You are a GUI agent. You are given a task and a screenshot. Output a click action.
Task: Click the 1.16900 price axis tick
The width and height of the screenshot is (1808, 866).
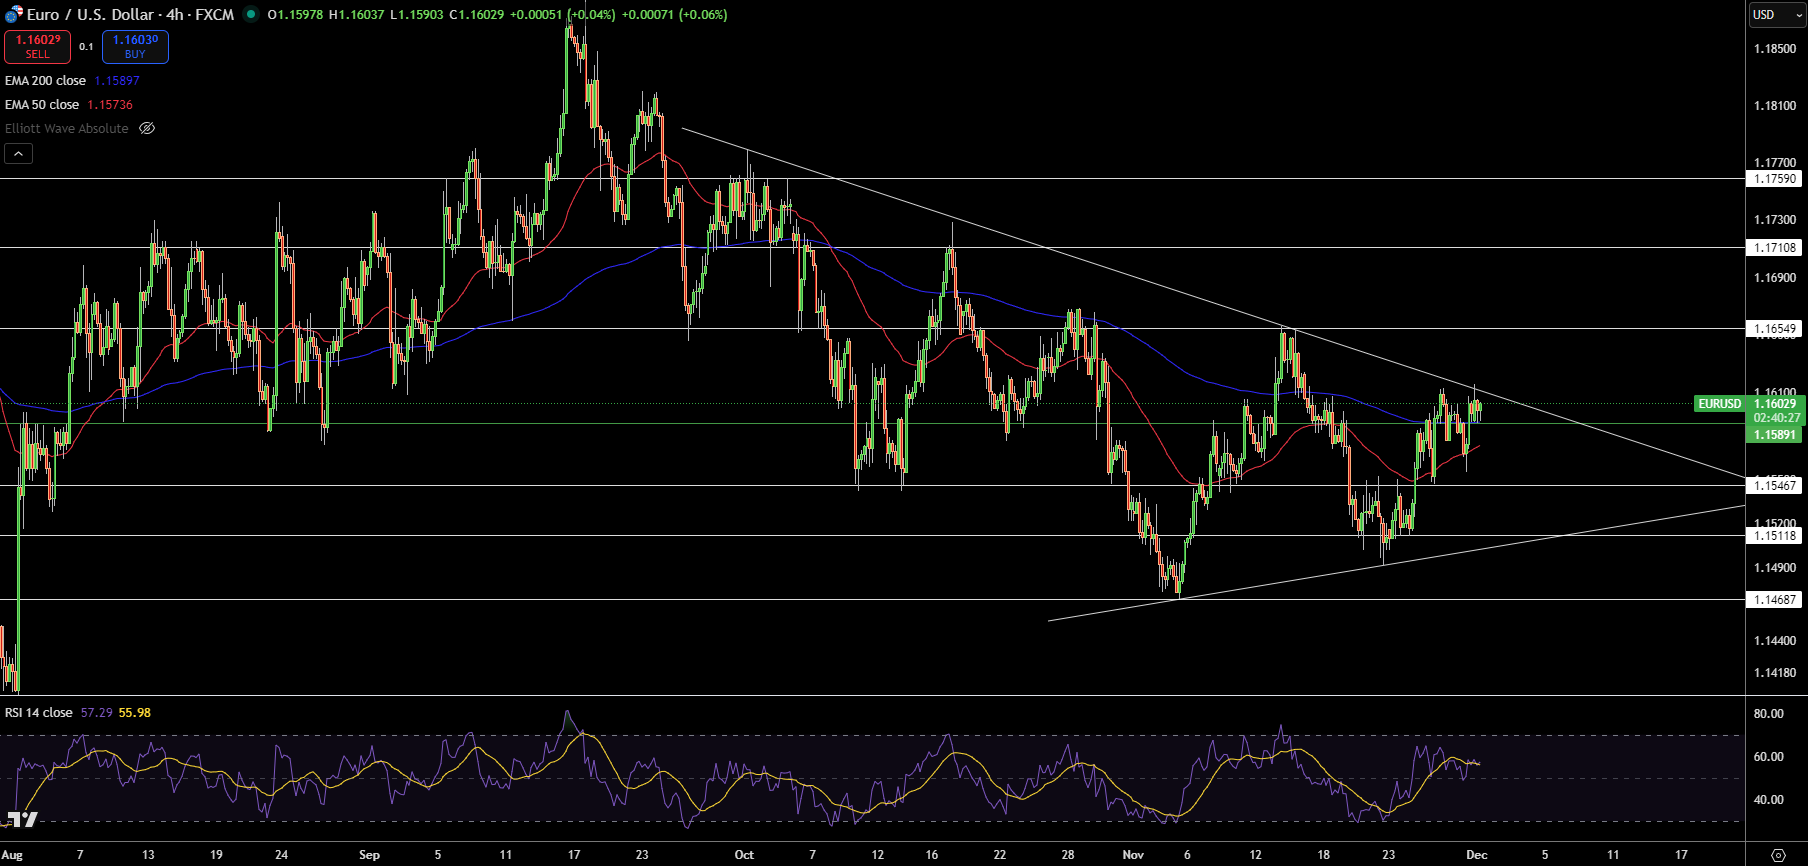[1775, 277]
